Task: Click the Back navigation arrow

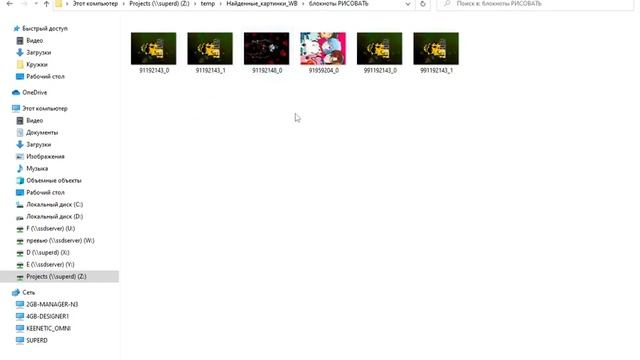Action: tap(9, 4)
